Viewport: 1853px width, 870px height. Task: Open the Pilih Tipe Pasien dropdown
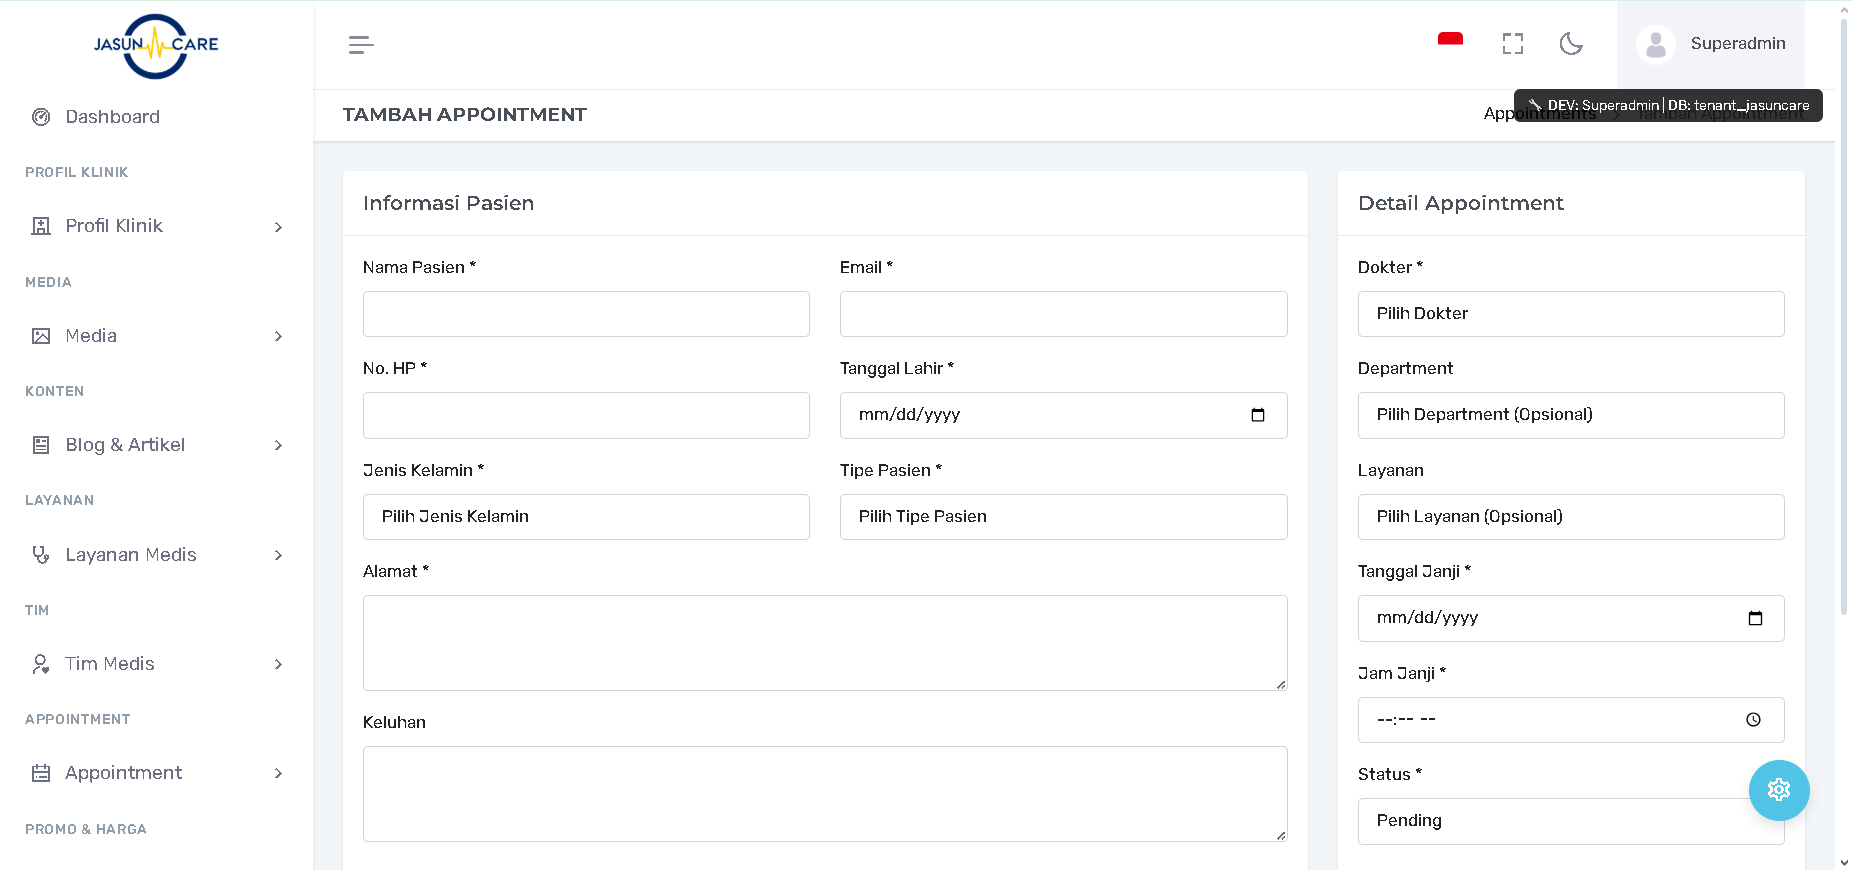point(1063,517)
